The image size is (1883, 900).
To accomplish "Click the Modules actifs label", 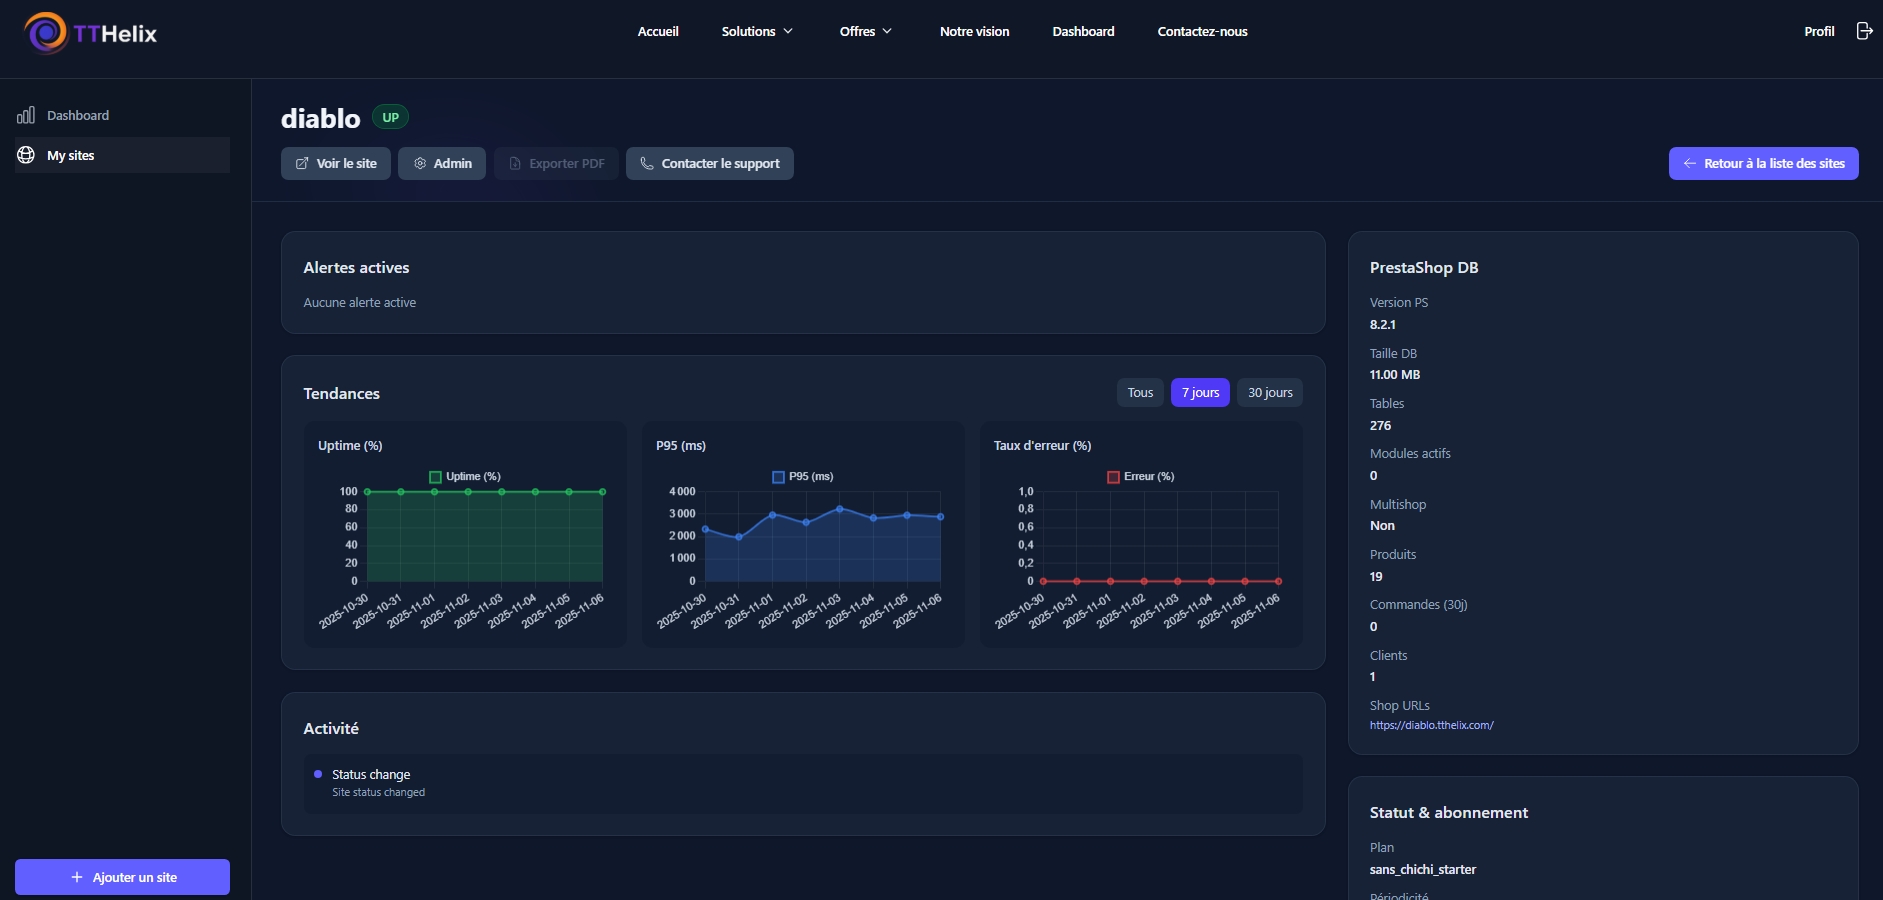I will click(1410, 454).
